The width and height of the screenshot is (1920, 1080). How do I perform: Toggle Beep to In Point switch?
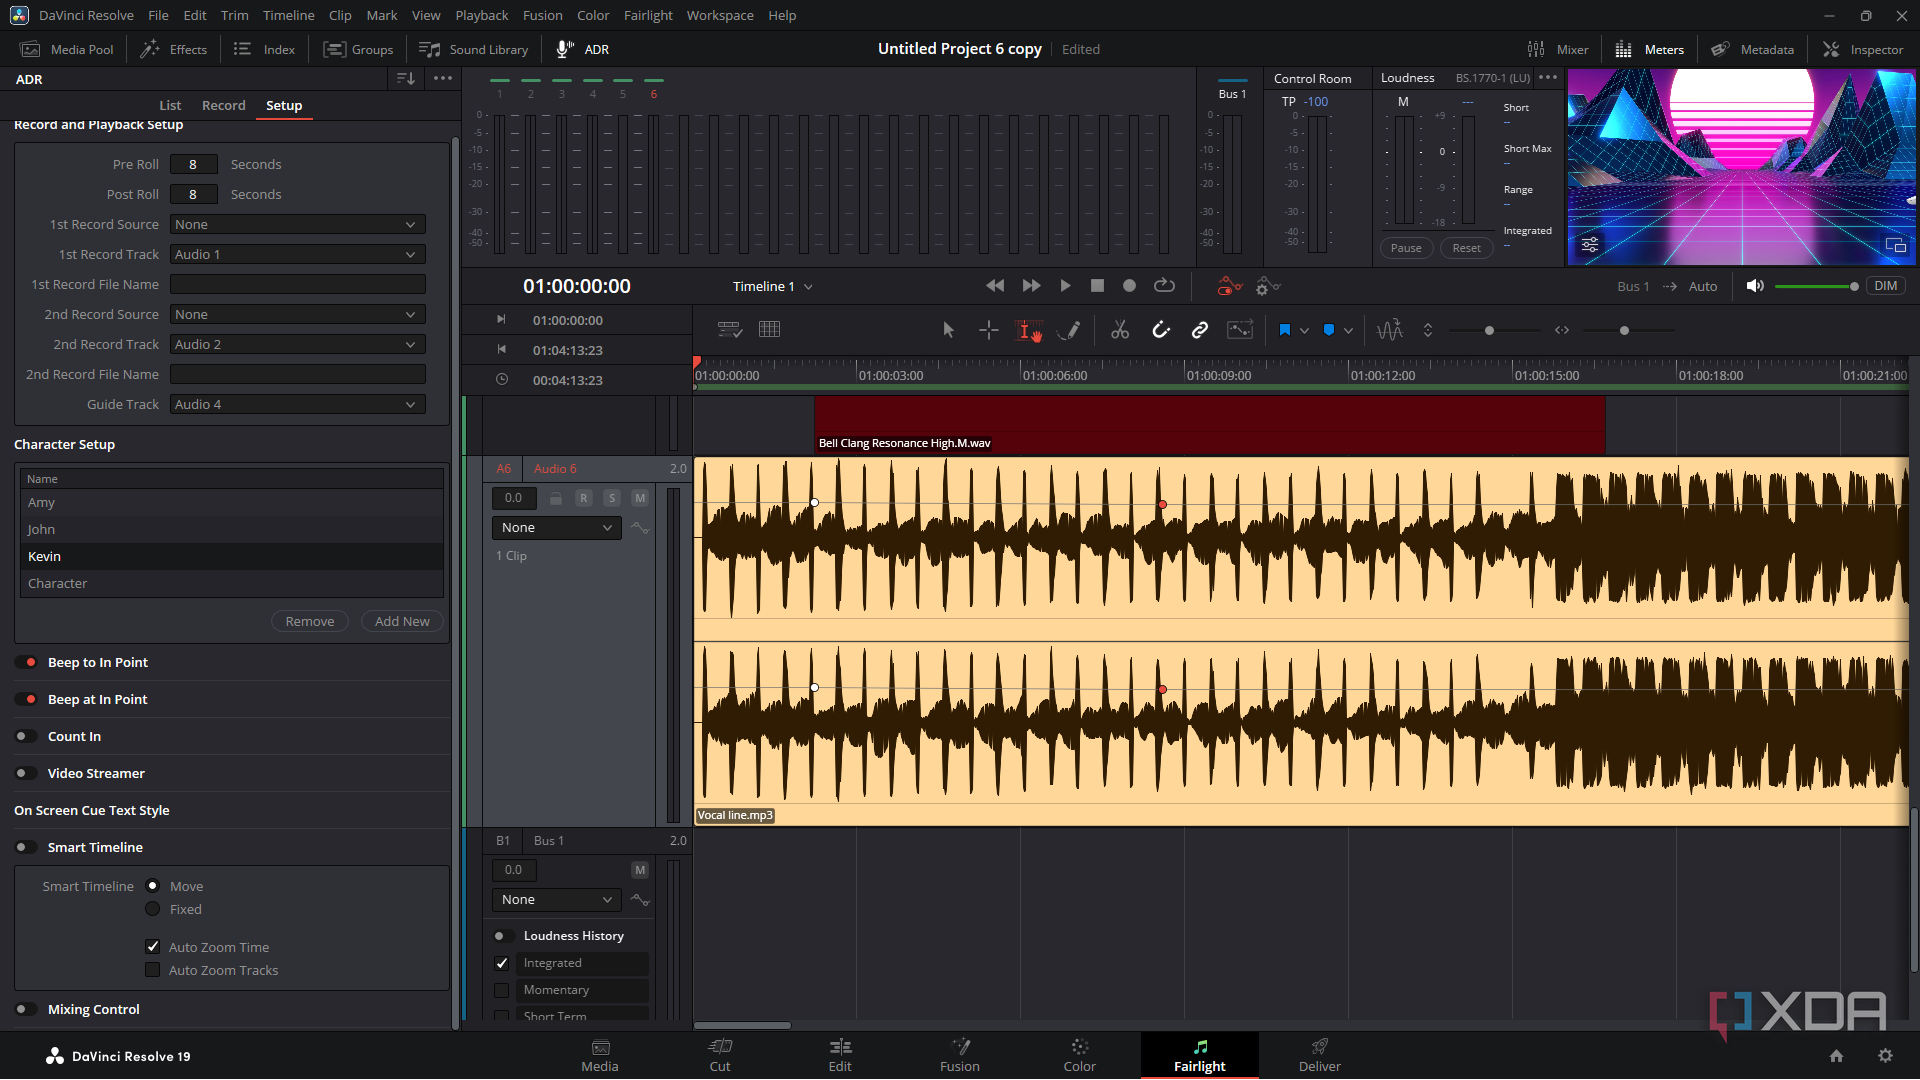tap(27, 662)
